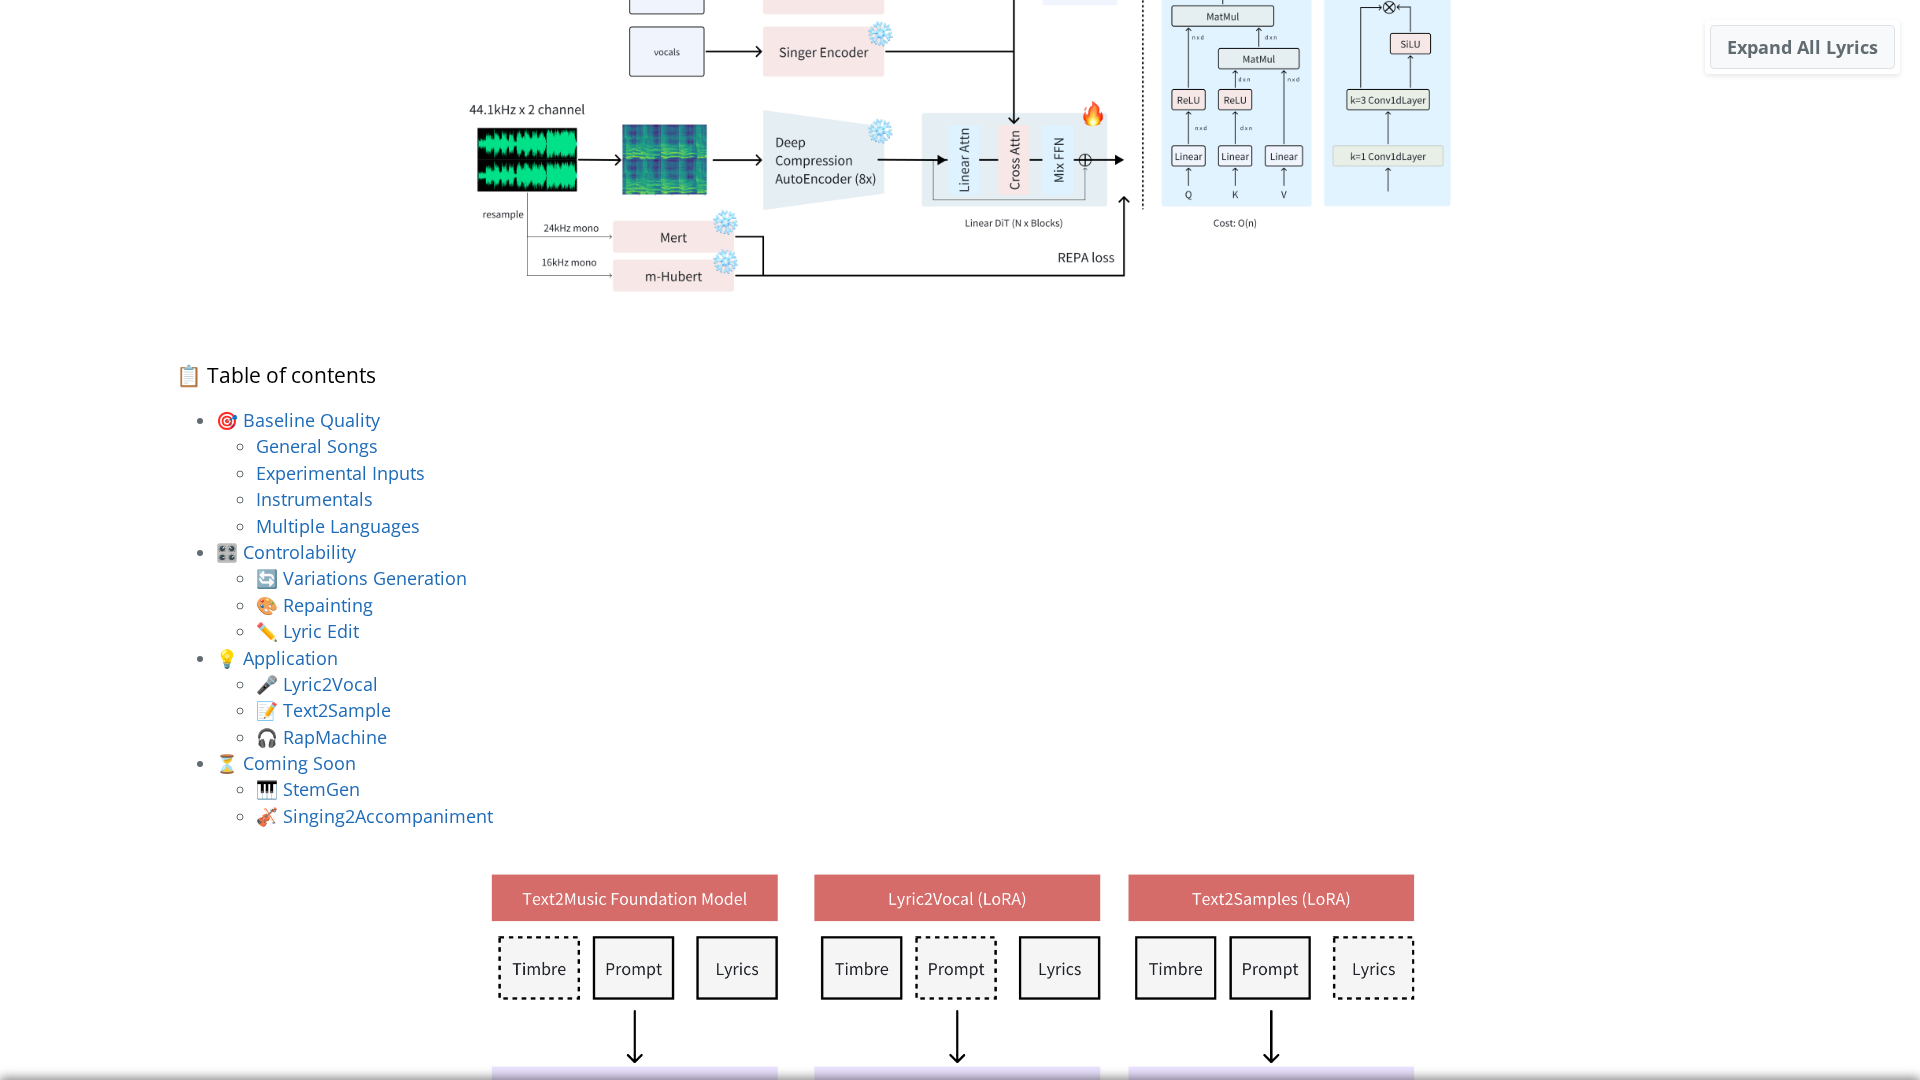Click the Text2Music Foundation Model diagram header
Viewport: 1920px width, 1080px height.
[x=634, y=898]
